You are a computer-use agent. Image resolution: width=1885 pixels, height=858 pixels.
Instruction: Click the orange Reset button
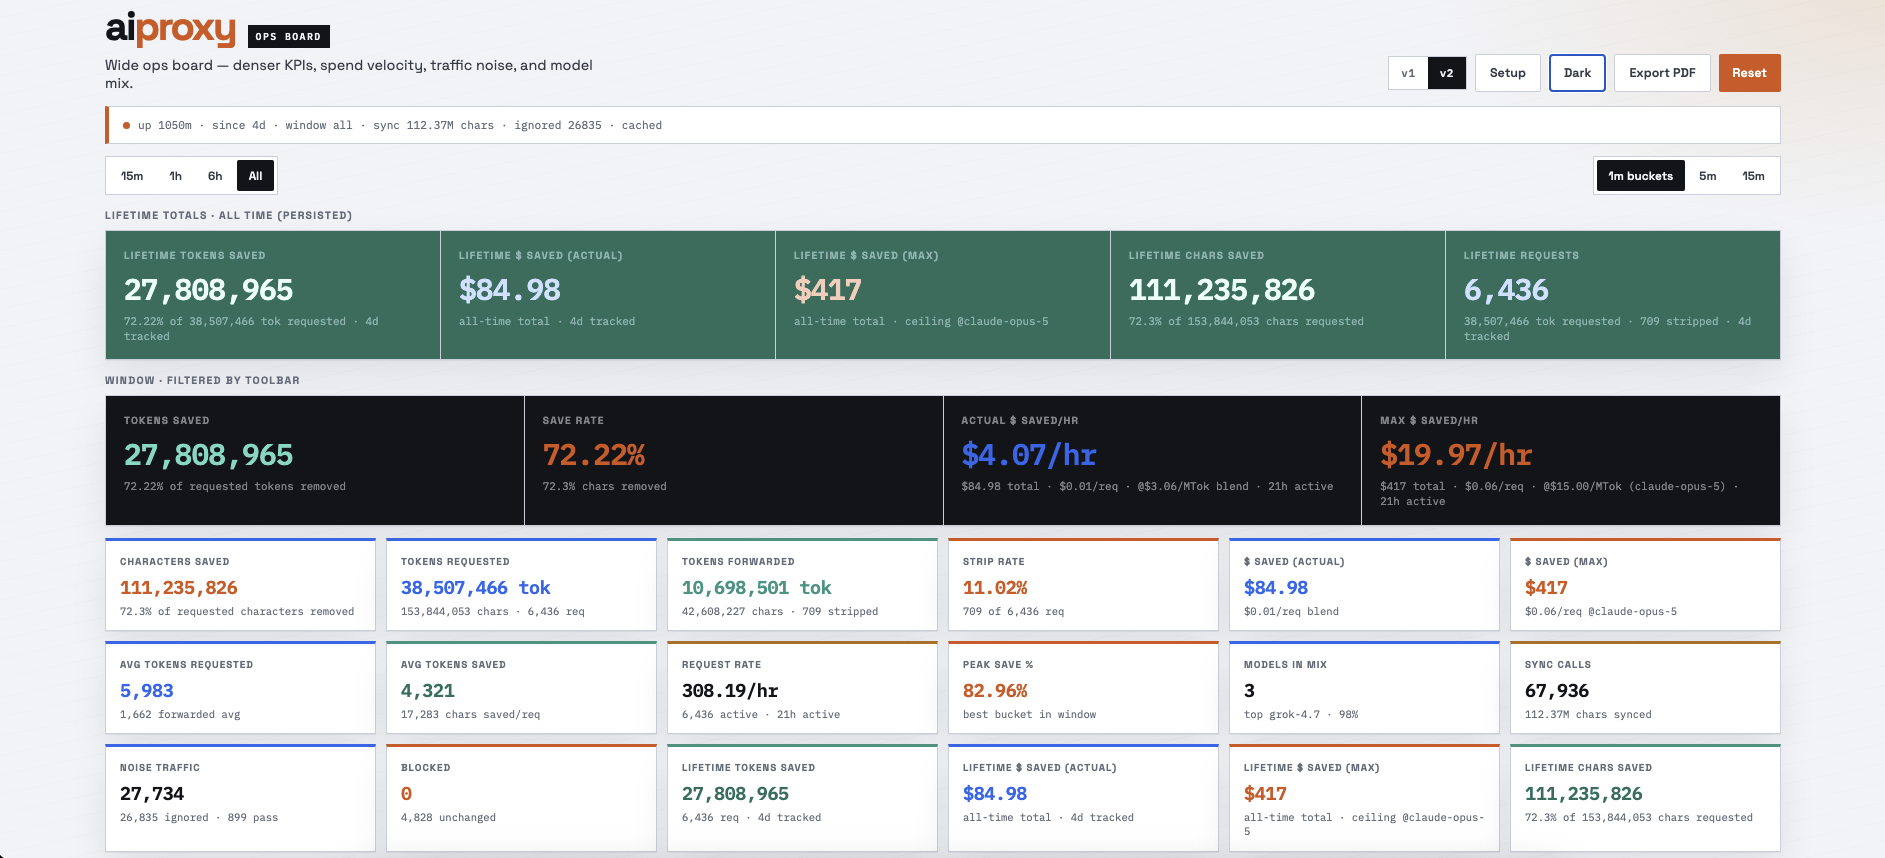click(1749, 73)
